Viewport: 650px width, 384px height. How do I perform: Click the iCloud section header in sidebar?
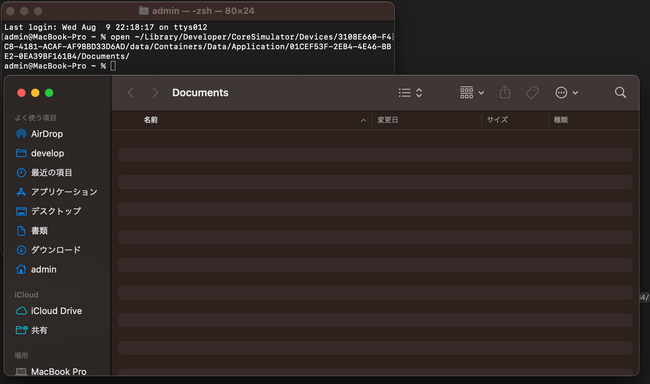(x=27, y=295)
